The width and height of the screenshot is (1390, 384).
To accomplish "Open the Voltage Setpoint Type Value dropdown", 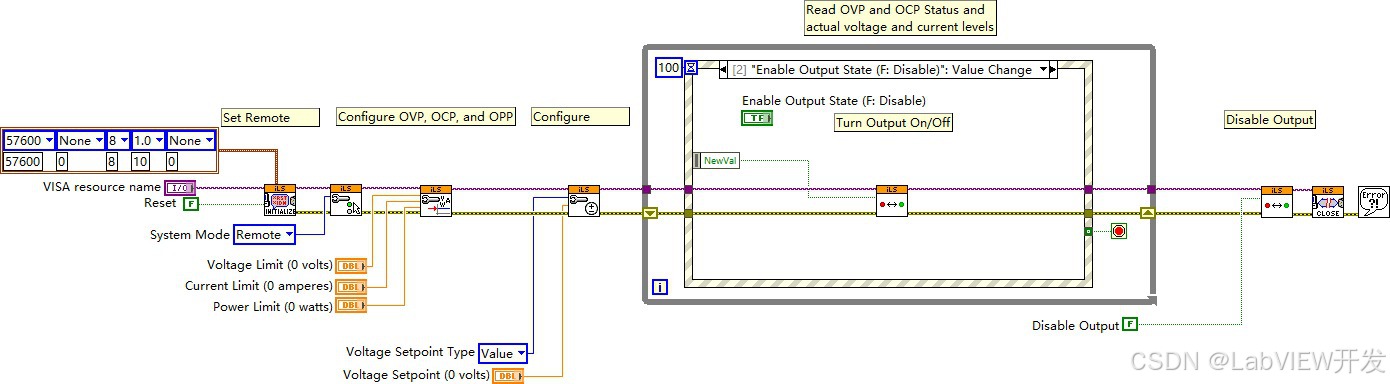I will click(x=503, y=353).
